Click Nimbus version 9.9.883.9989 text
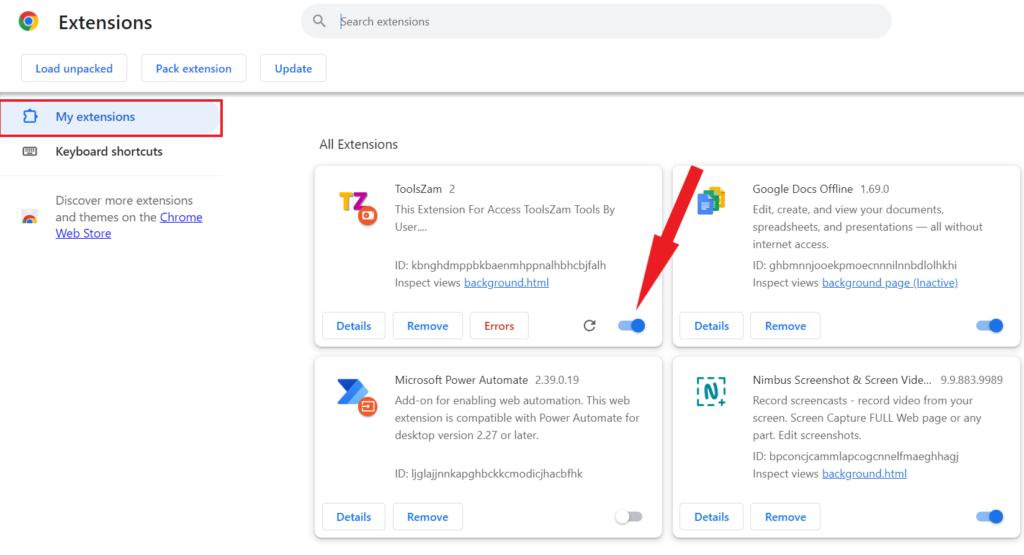 pos(971,380)
